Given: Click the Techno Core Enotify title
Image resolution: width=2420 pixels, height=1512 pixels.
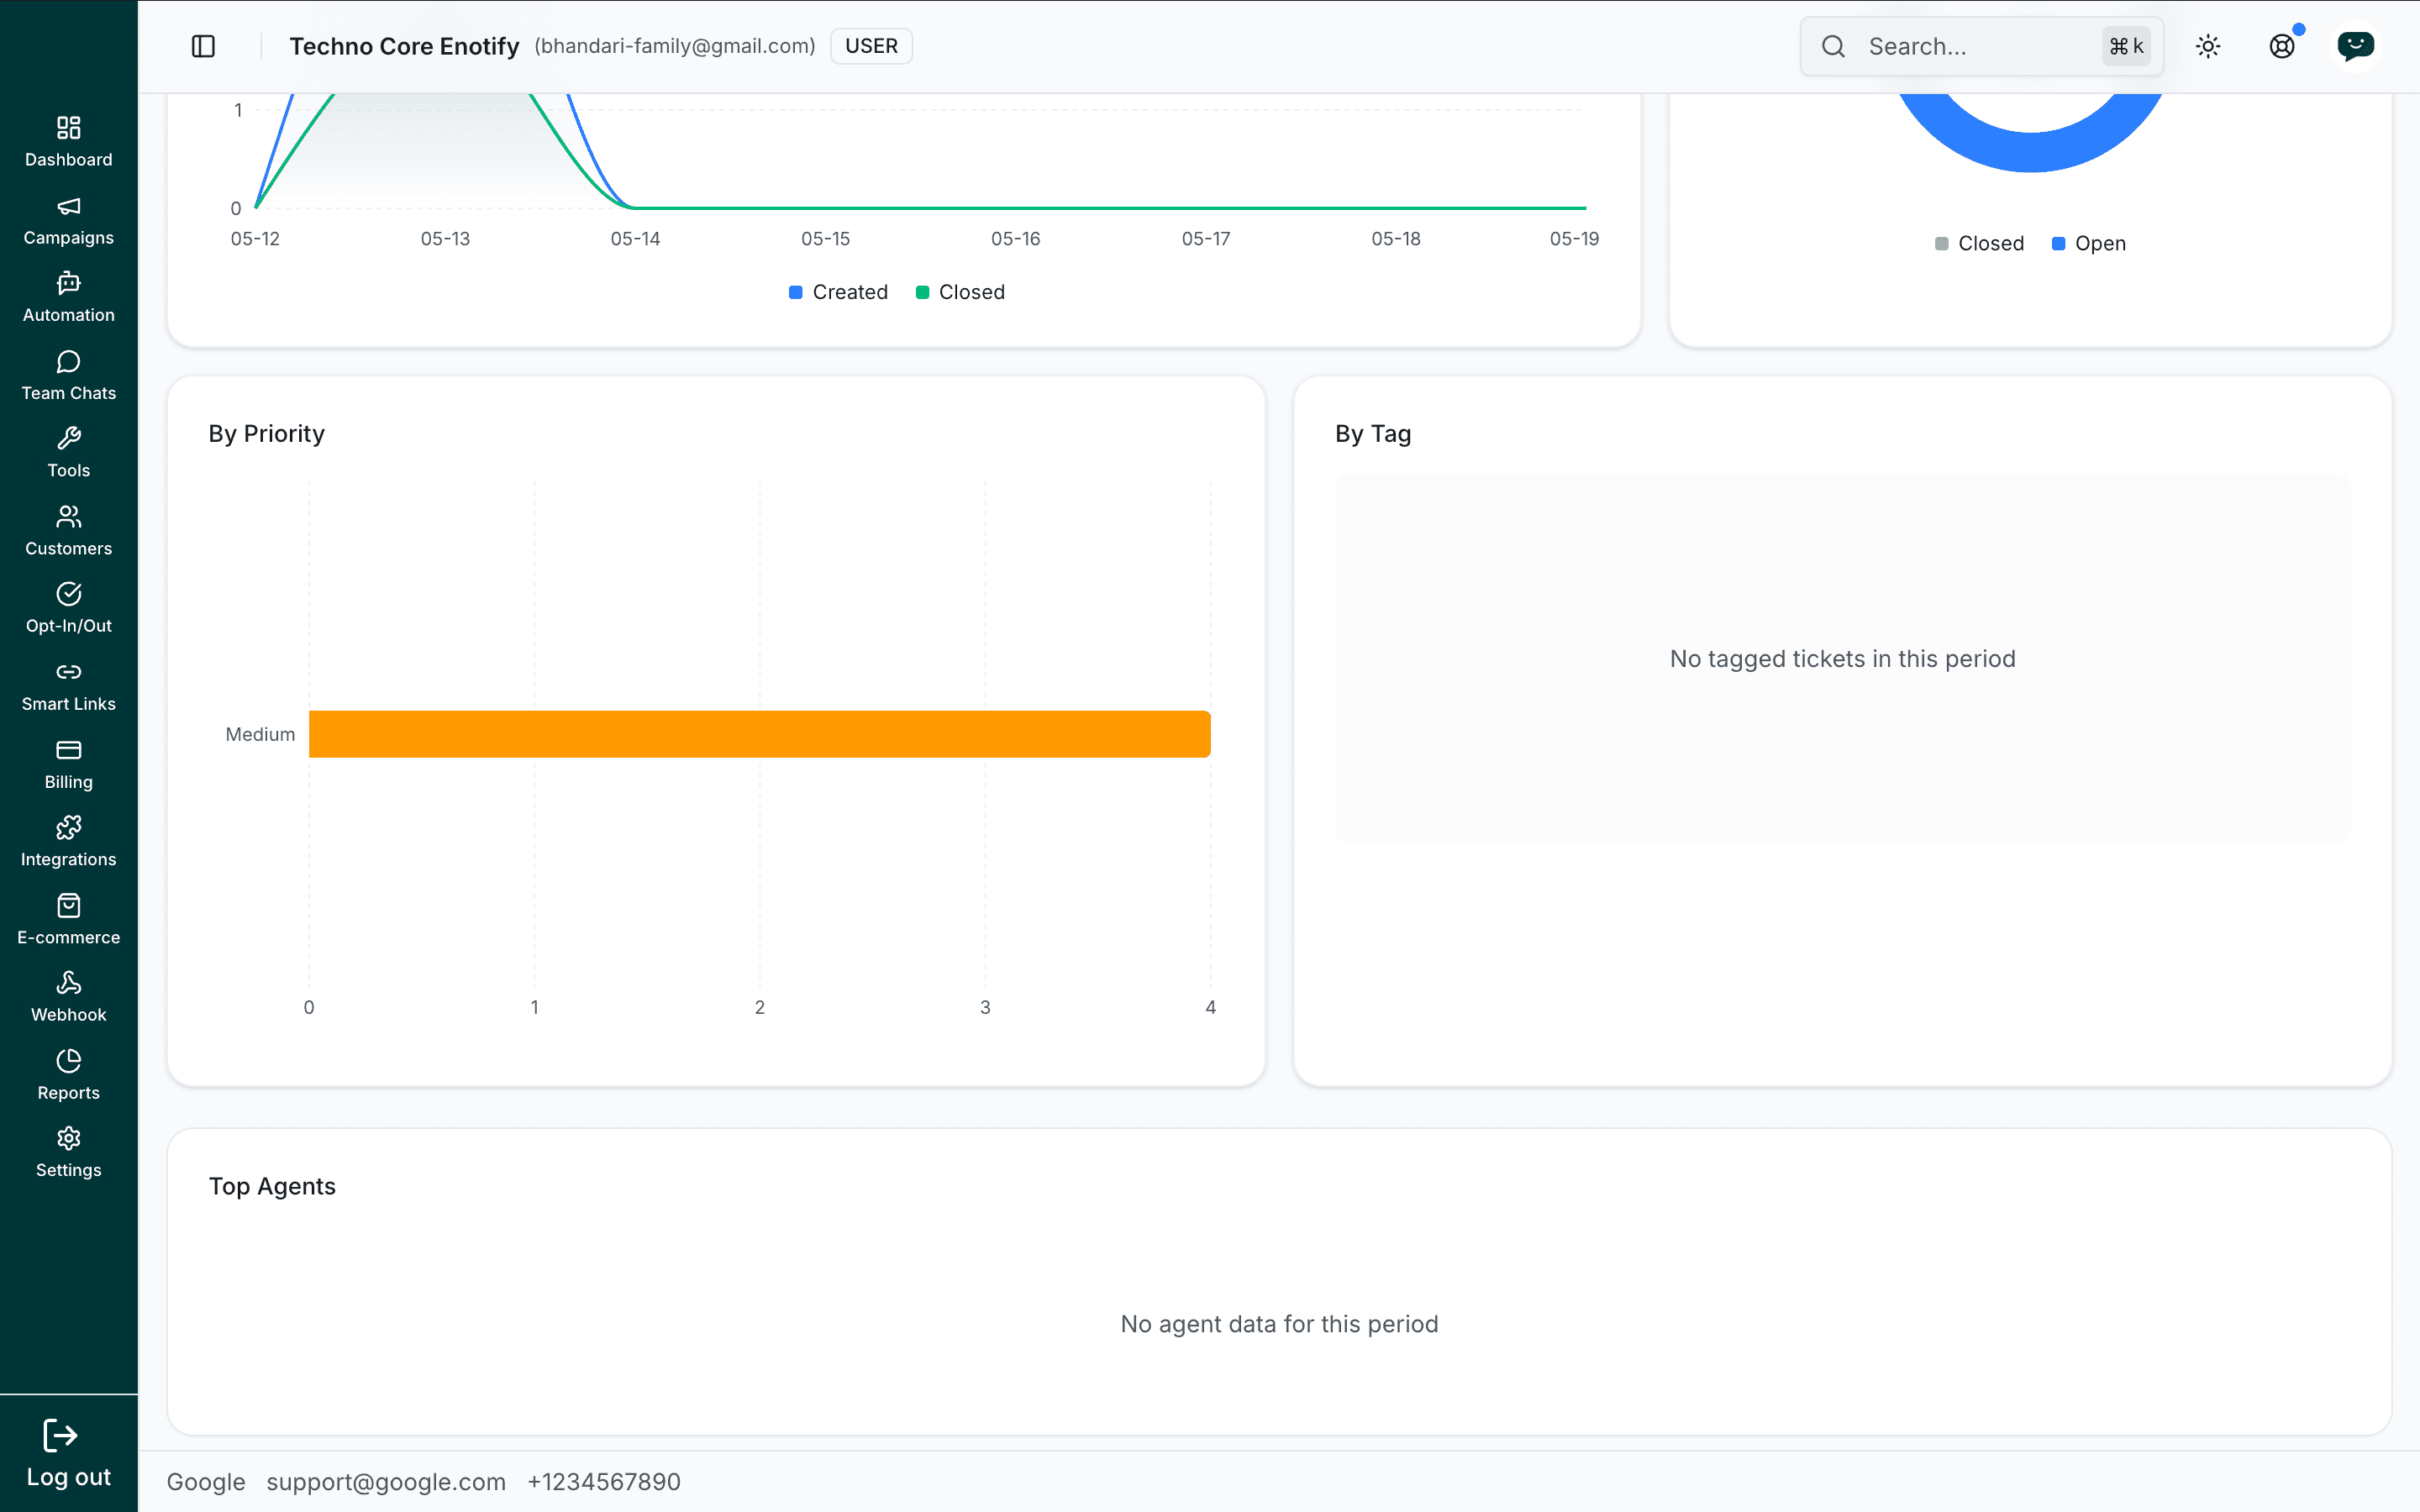Looking at the screenshot, I should 404,46.
